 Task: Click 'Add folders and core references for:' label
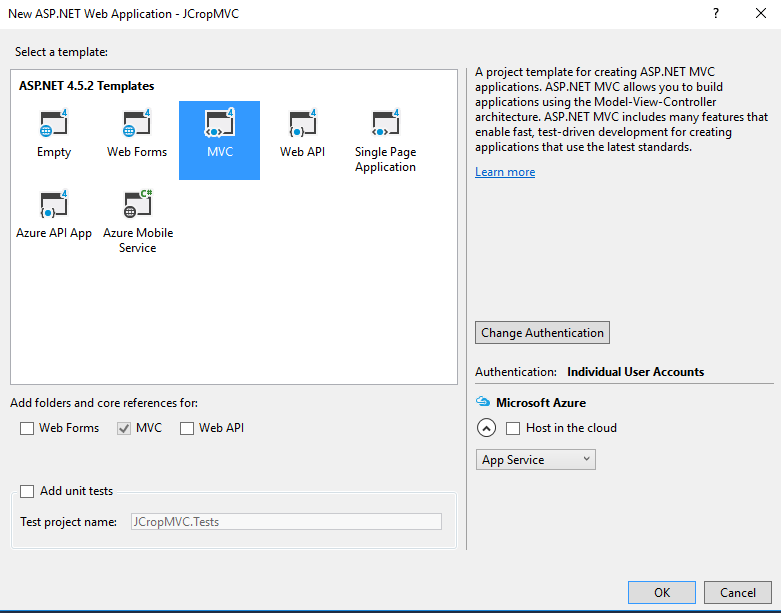coord(104,403)
